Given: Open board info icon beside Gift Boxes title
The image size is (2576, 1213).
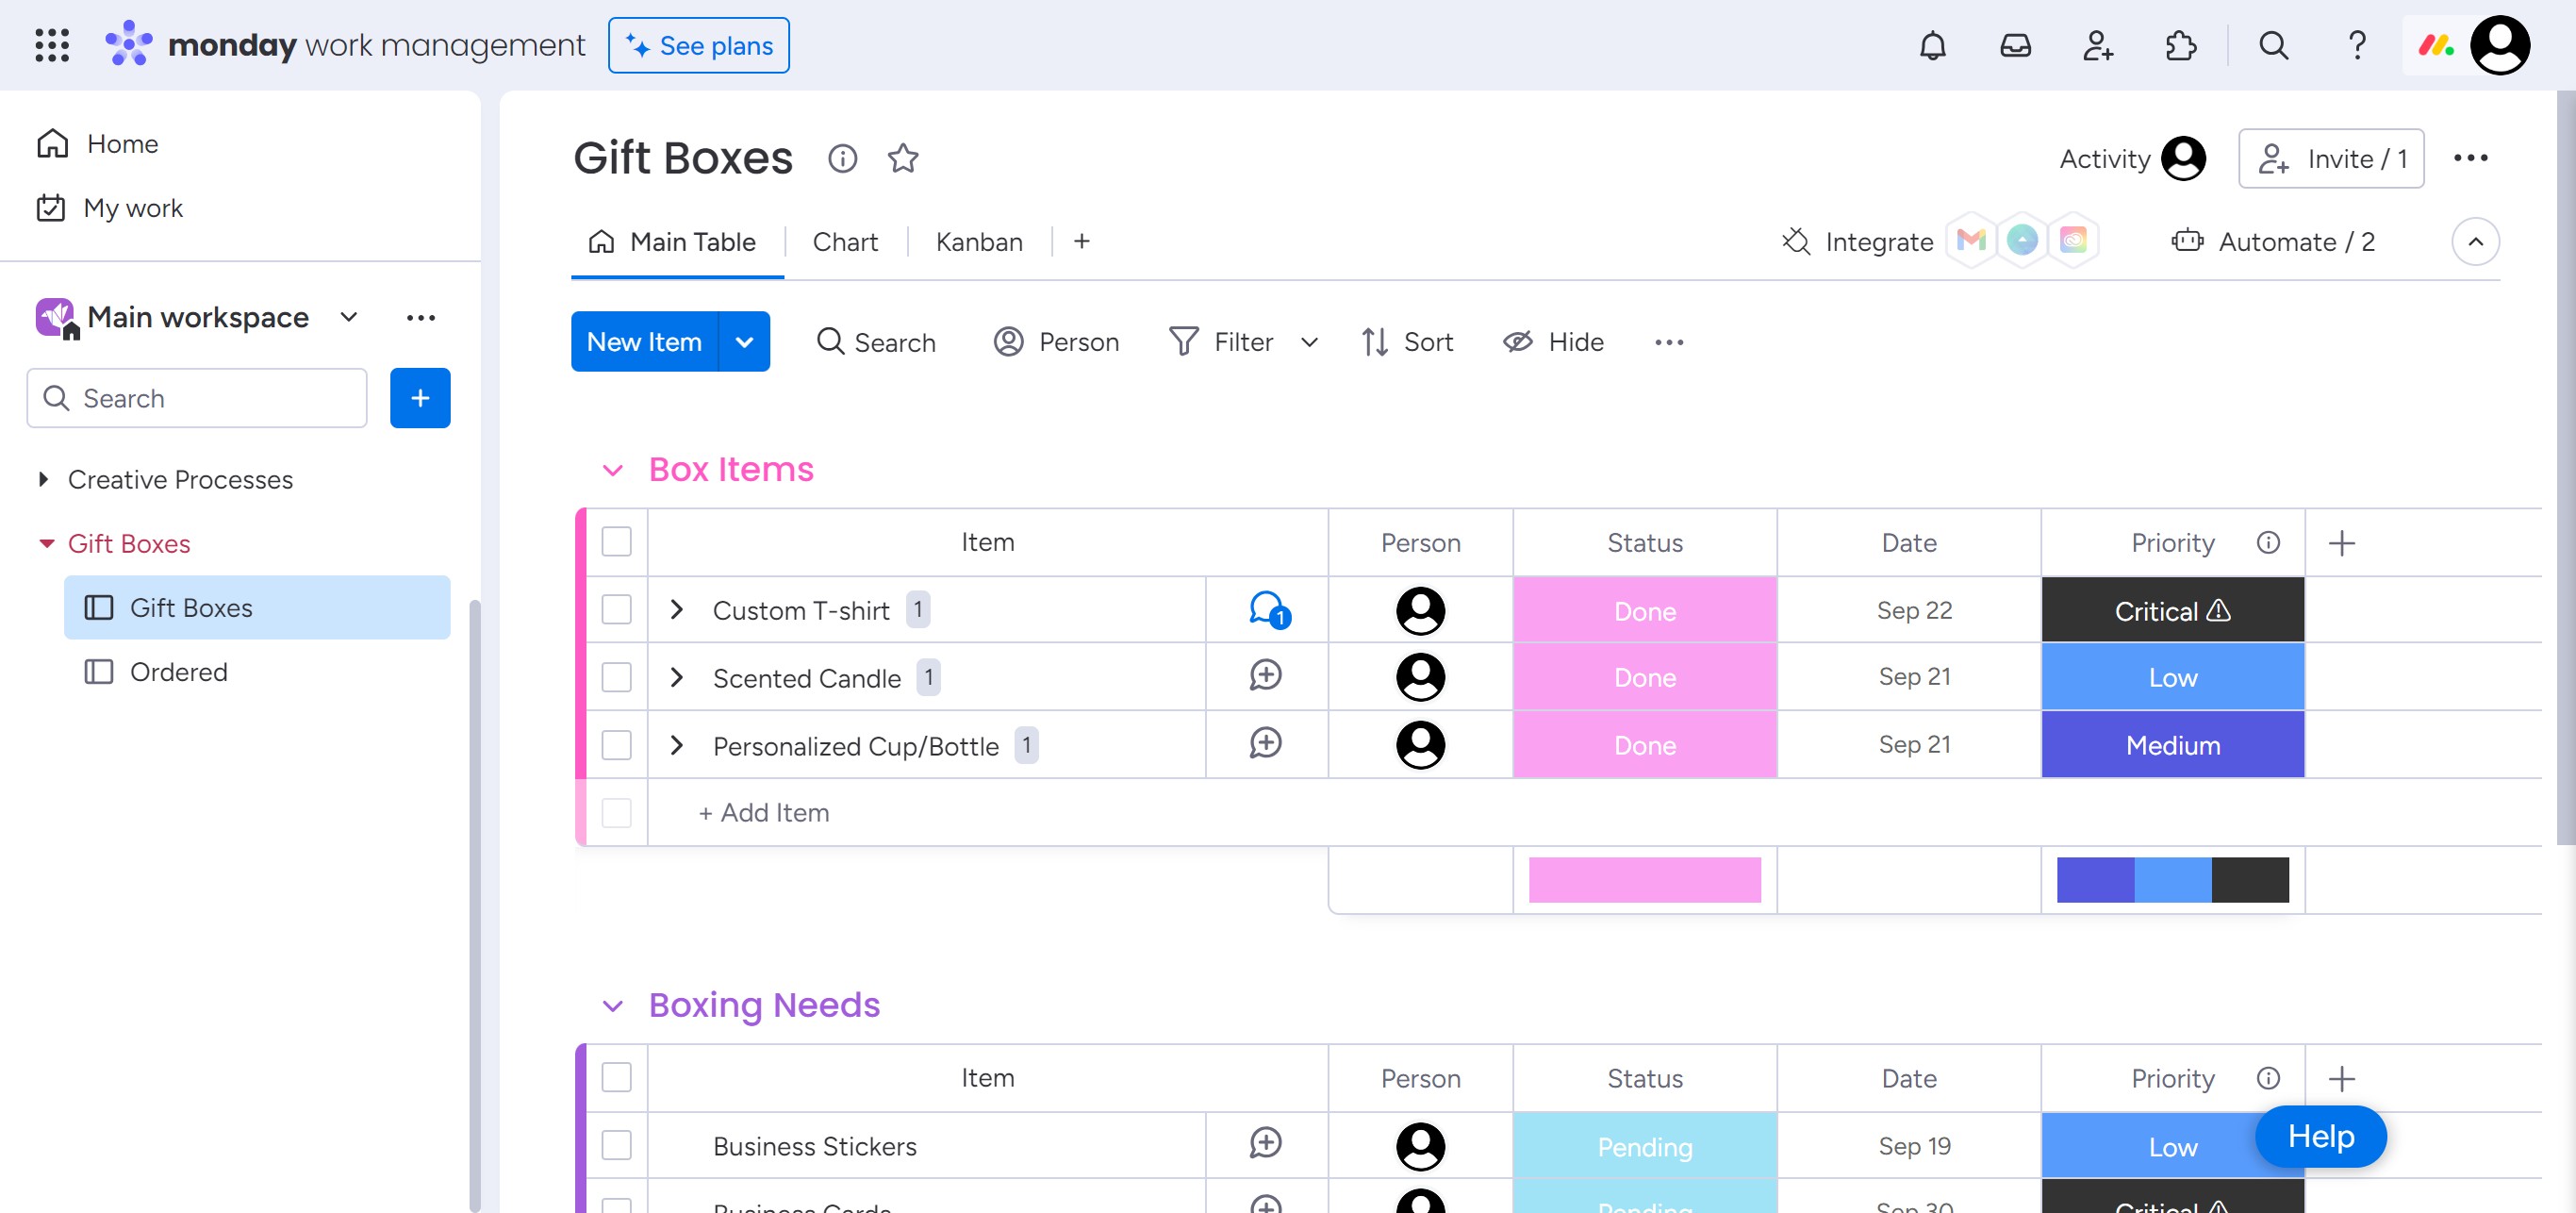Looking at the screenshot, I should click(x=842, y=158).
